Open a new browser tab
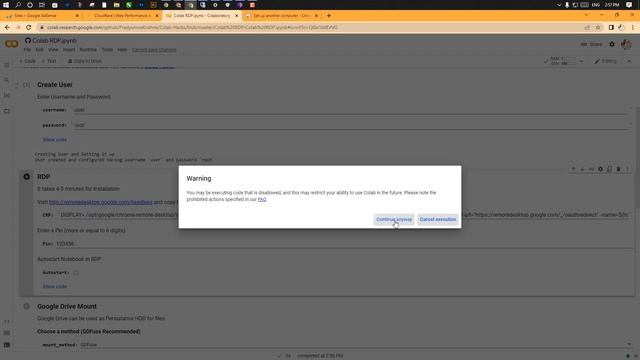This screenshot has height=360, width=640. (329, 16)
